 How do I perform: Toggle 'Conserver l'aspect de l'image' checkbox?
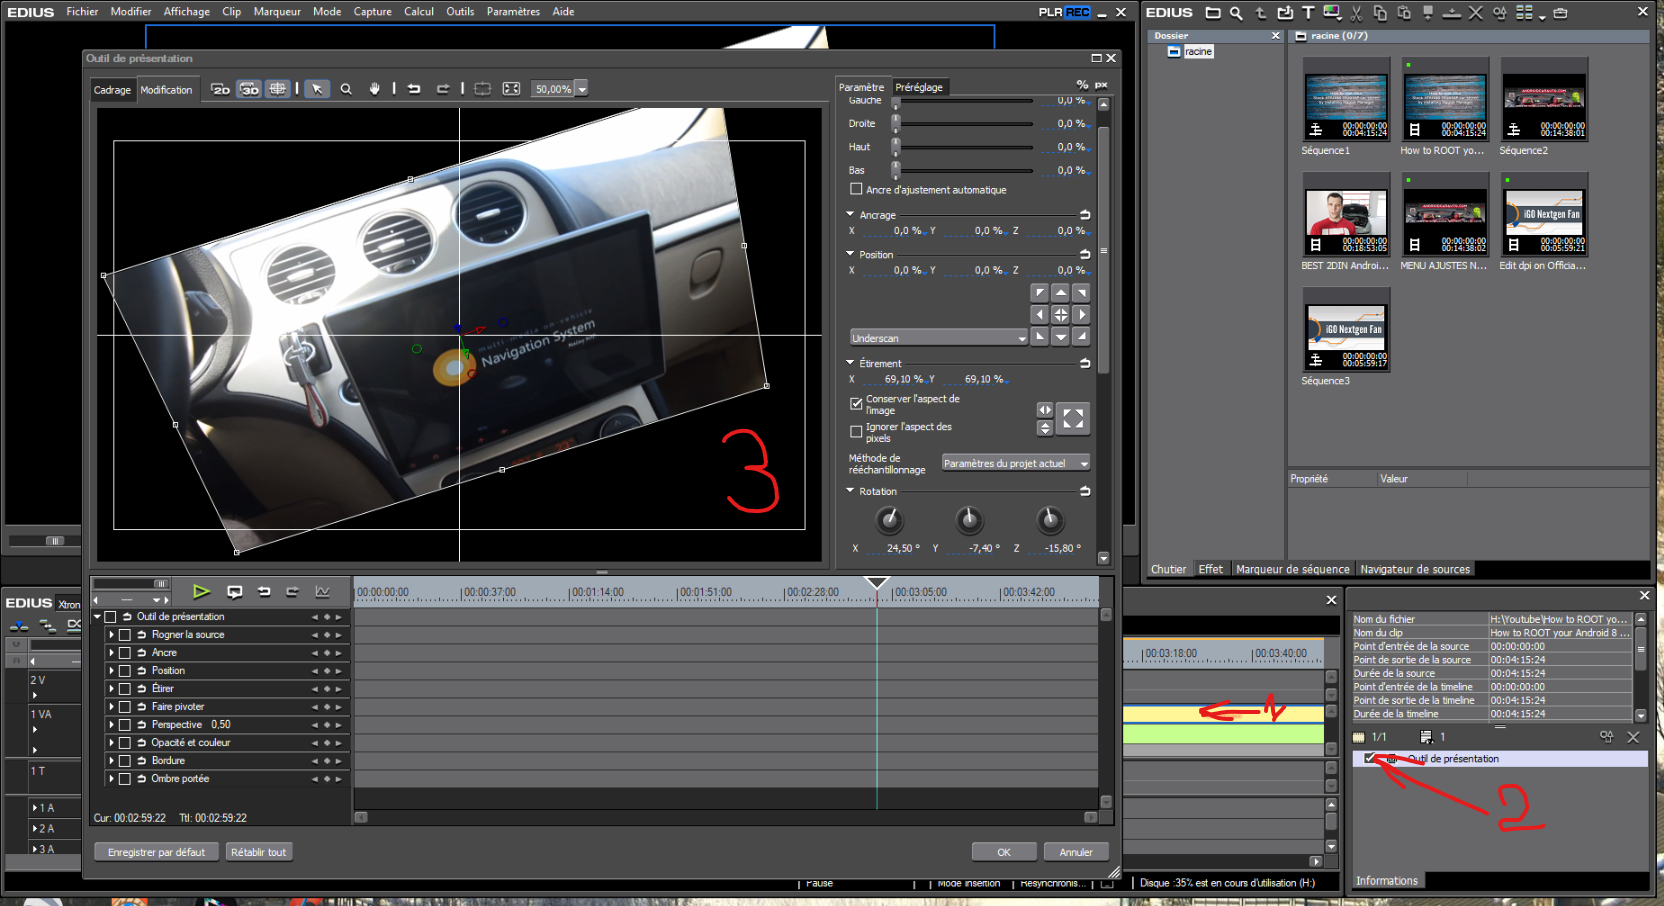(856, 404)
